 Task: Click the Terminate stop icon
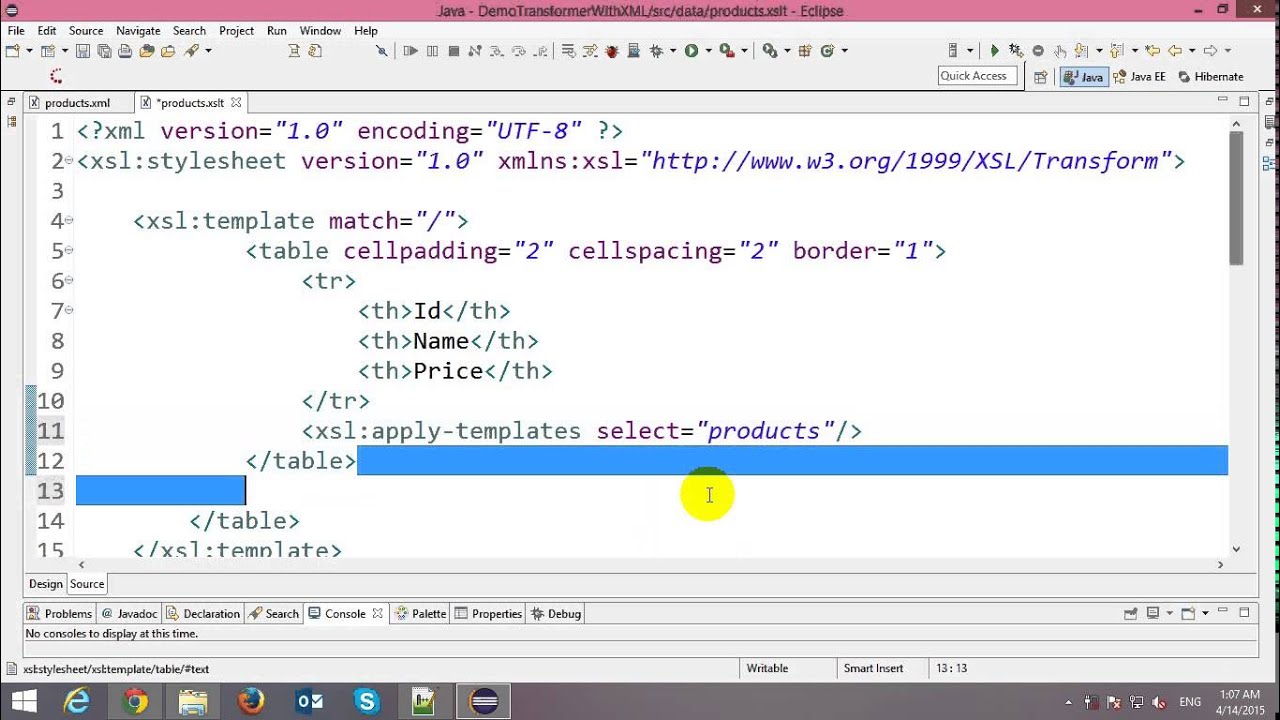point(453,50)
